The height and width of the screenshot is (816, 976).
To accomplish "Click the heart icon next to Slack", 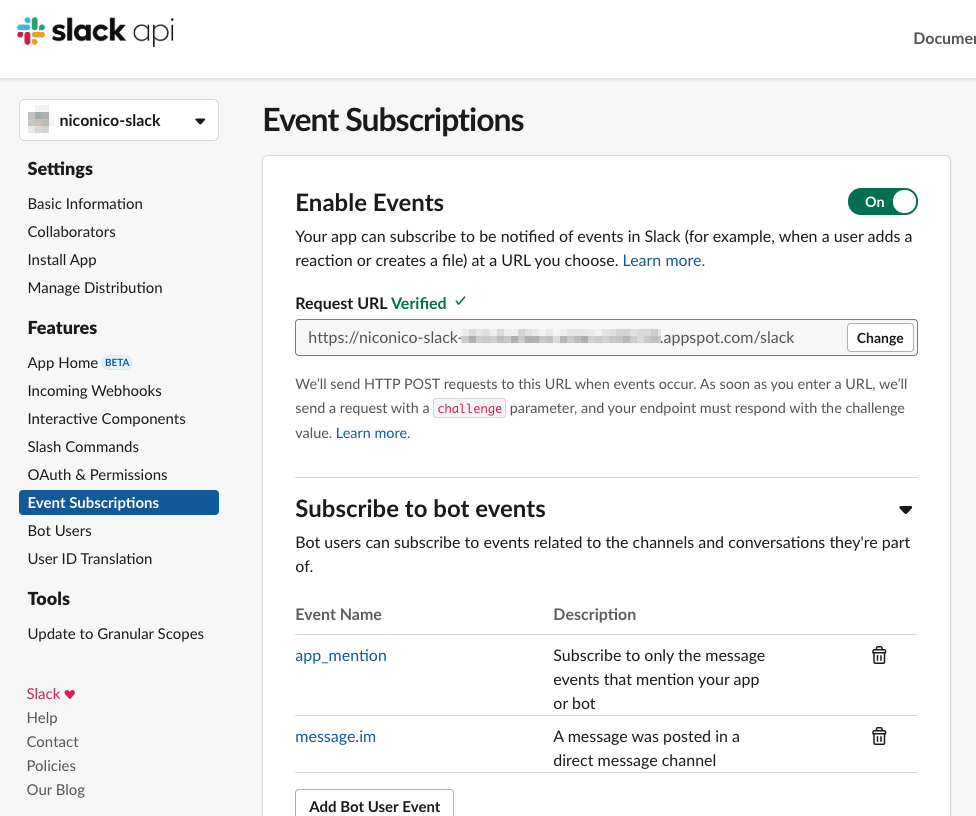I will pyautogui.click(x=70, y=694).
